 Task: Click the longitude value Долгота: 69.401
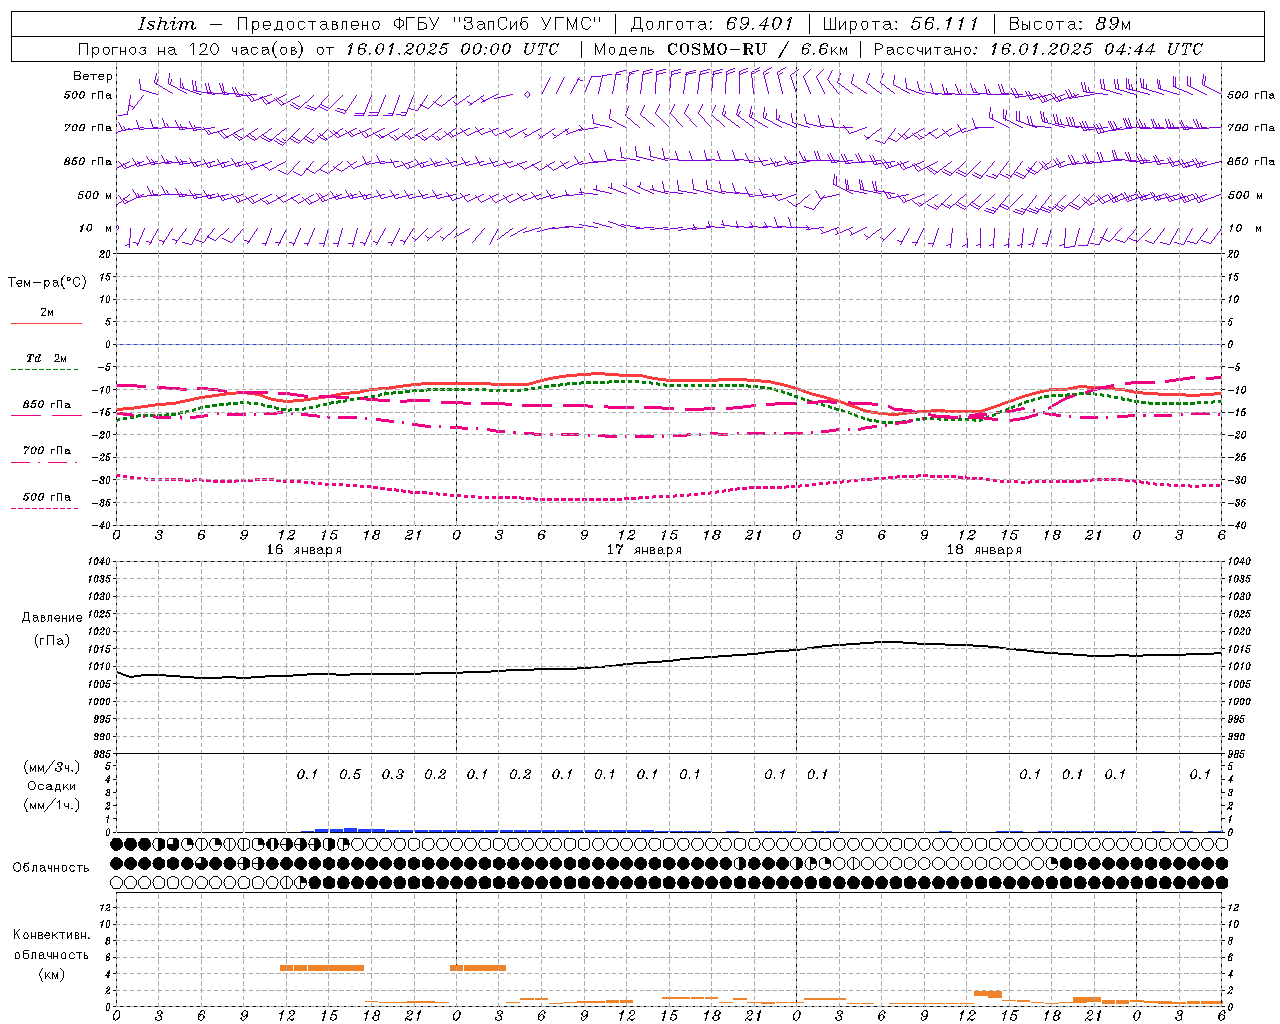712,24
